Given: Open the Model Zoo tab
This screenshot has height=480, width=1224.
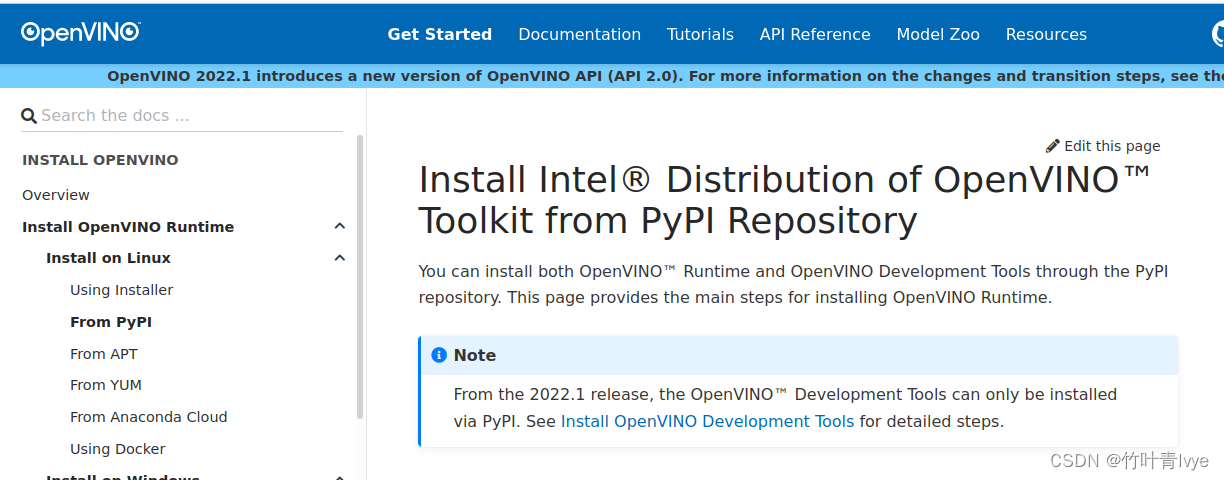Looking at the screenshot, I should (938, 34).
